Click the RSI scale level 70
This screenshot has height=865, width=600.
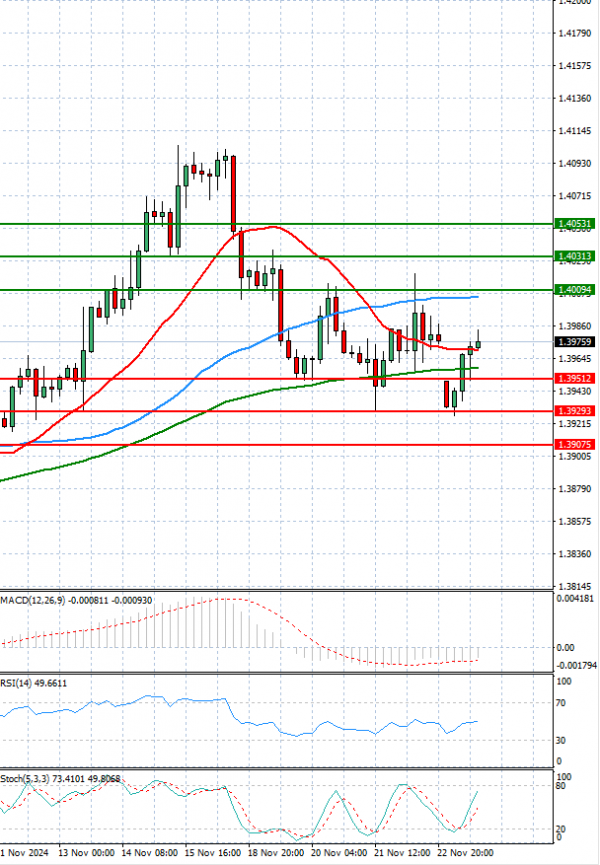(560, 703)
